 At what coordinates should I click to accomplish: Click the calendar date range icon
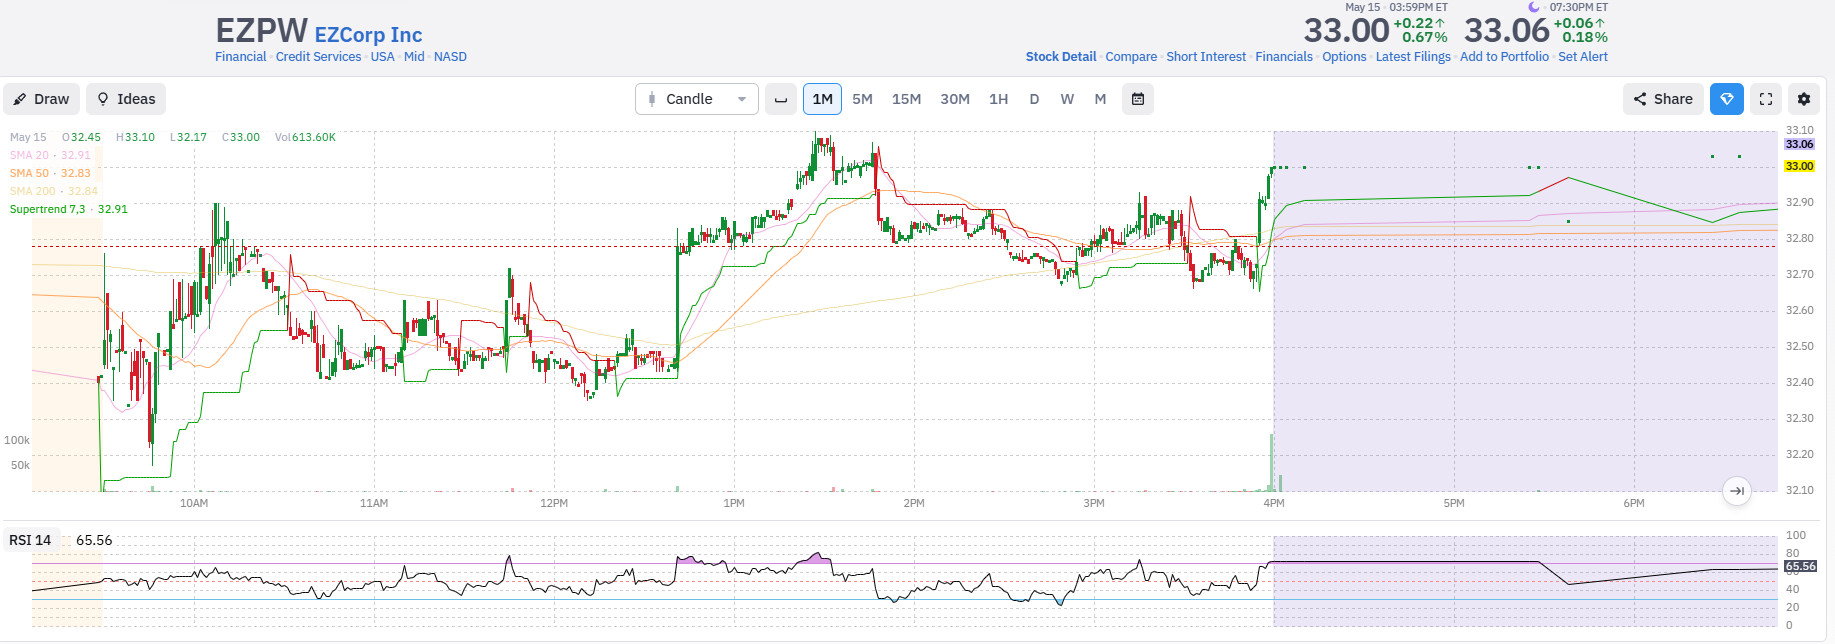coord(1138,99)
